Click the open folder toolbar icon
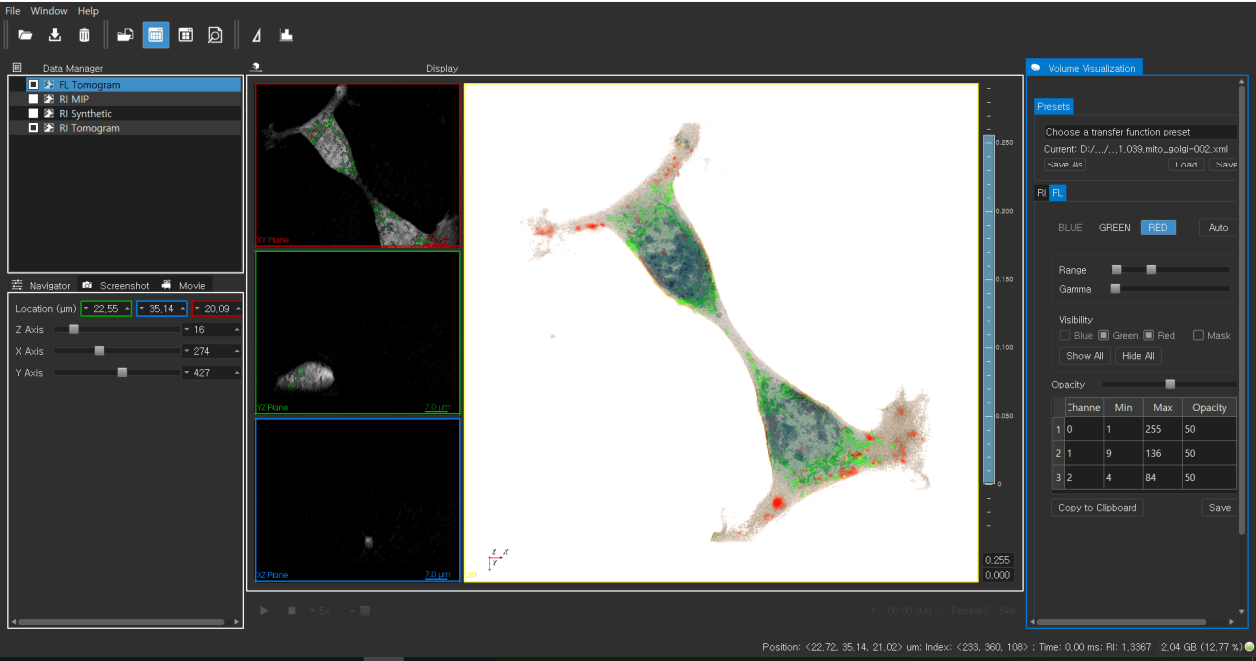This screenshot has height=661, width=1256. click(25, 35)
